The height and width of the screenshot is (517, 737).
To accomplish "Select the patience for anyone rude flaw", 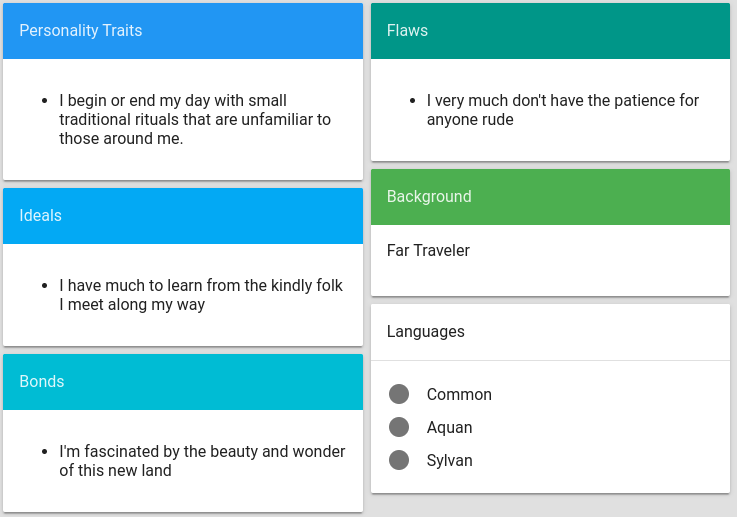I will tap(562, 110).
